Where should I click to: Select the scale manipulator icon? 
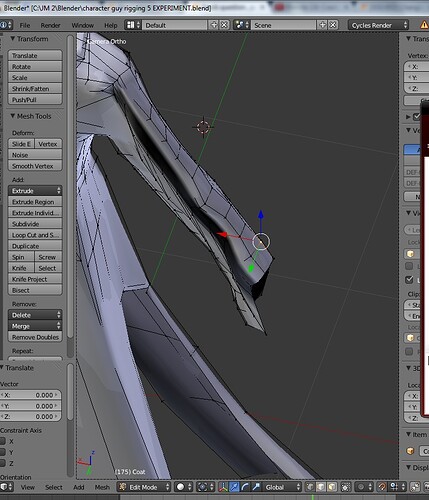(x=256, y=487)
